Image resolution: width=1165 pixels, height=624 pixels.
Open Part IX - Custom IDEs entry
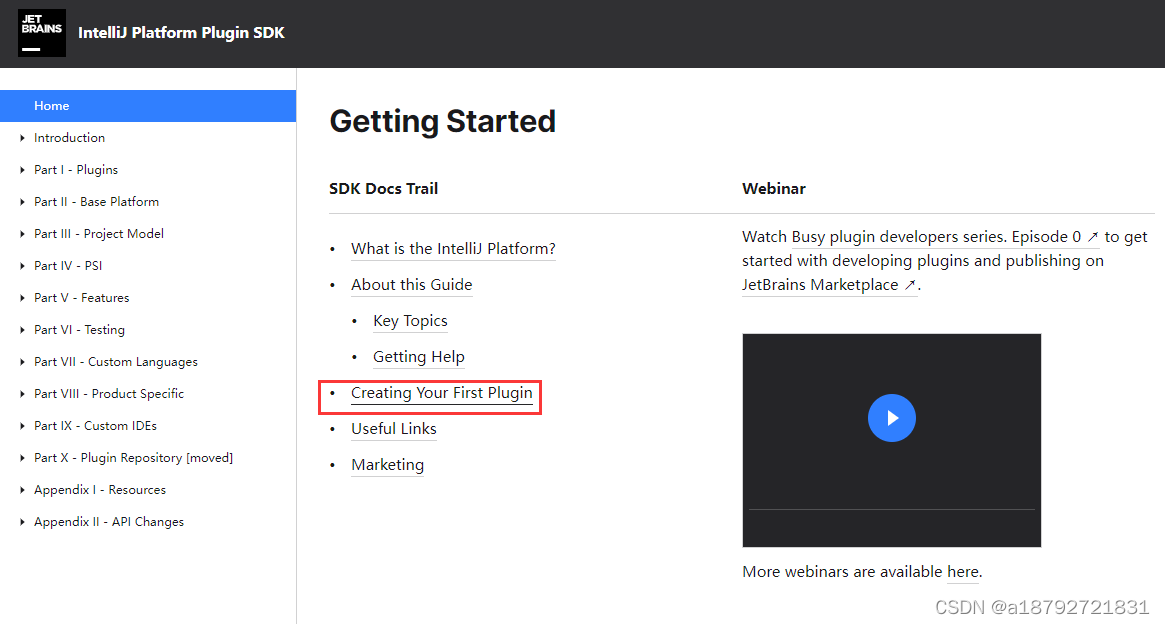pyautogui.click(x=95, y=426)
